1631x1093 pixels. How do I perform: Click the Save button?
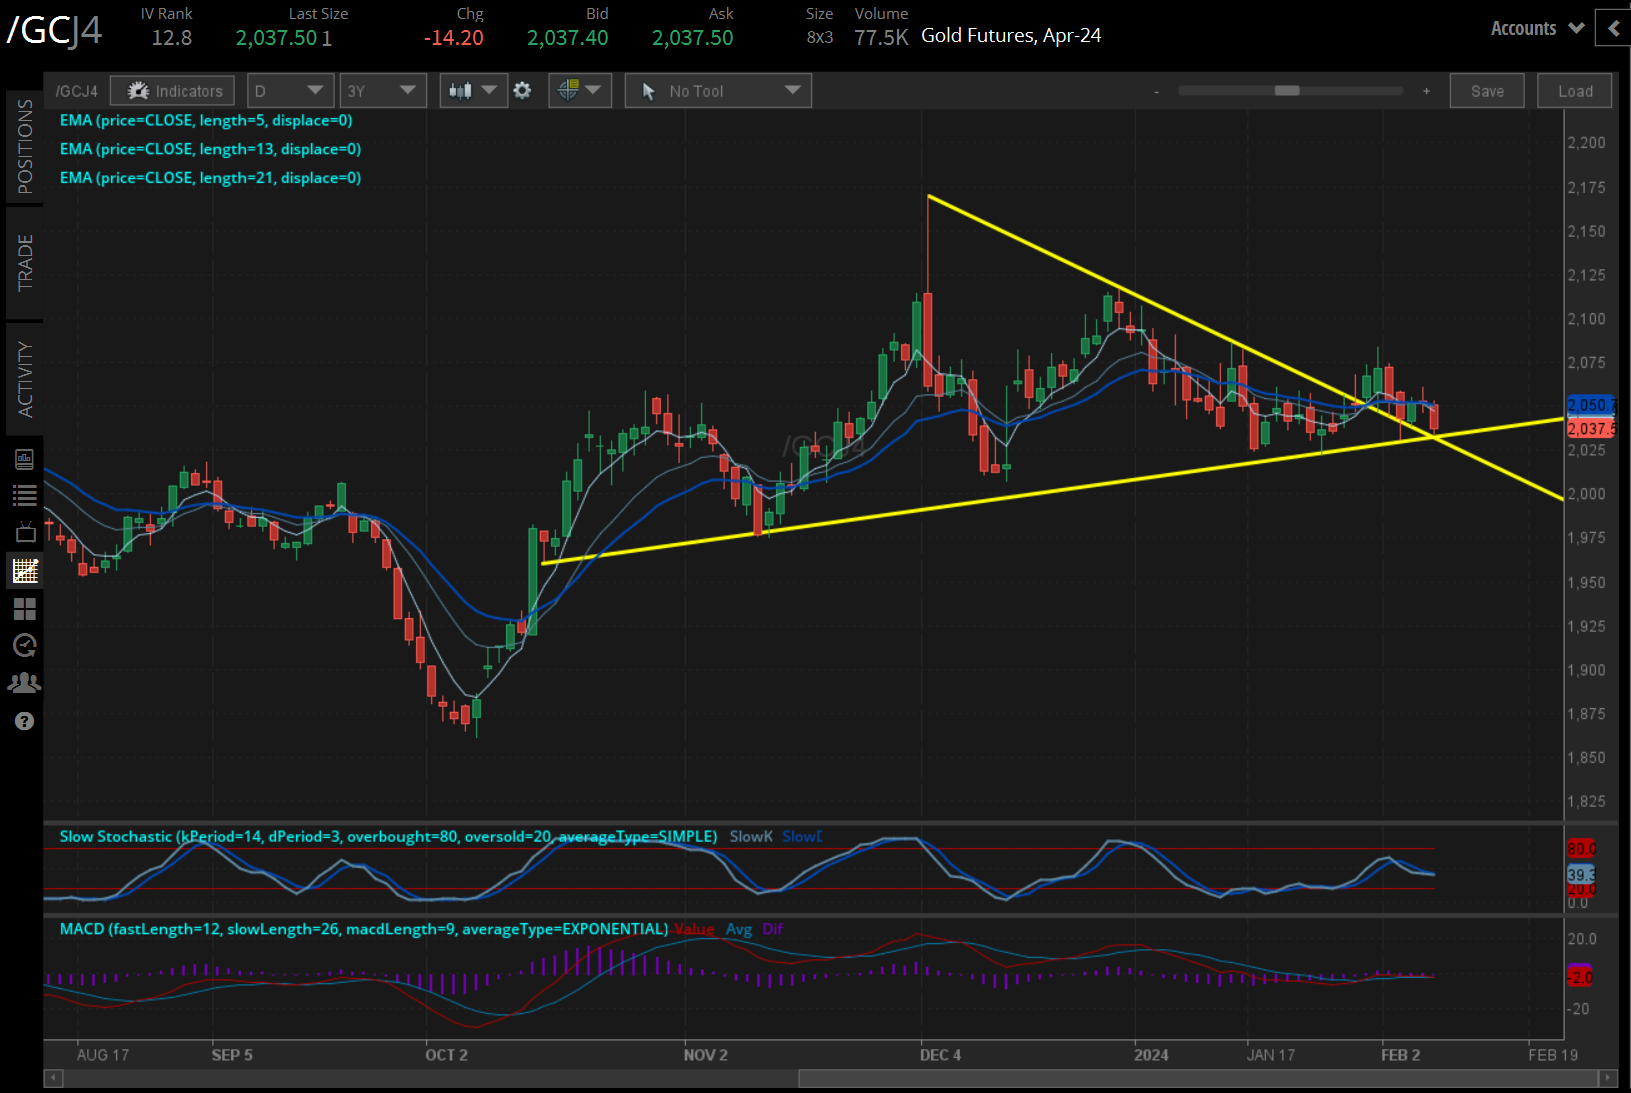pyautogui.click(x=1487, y=90)
